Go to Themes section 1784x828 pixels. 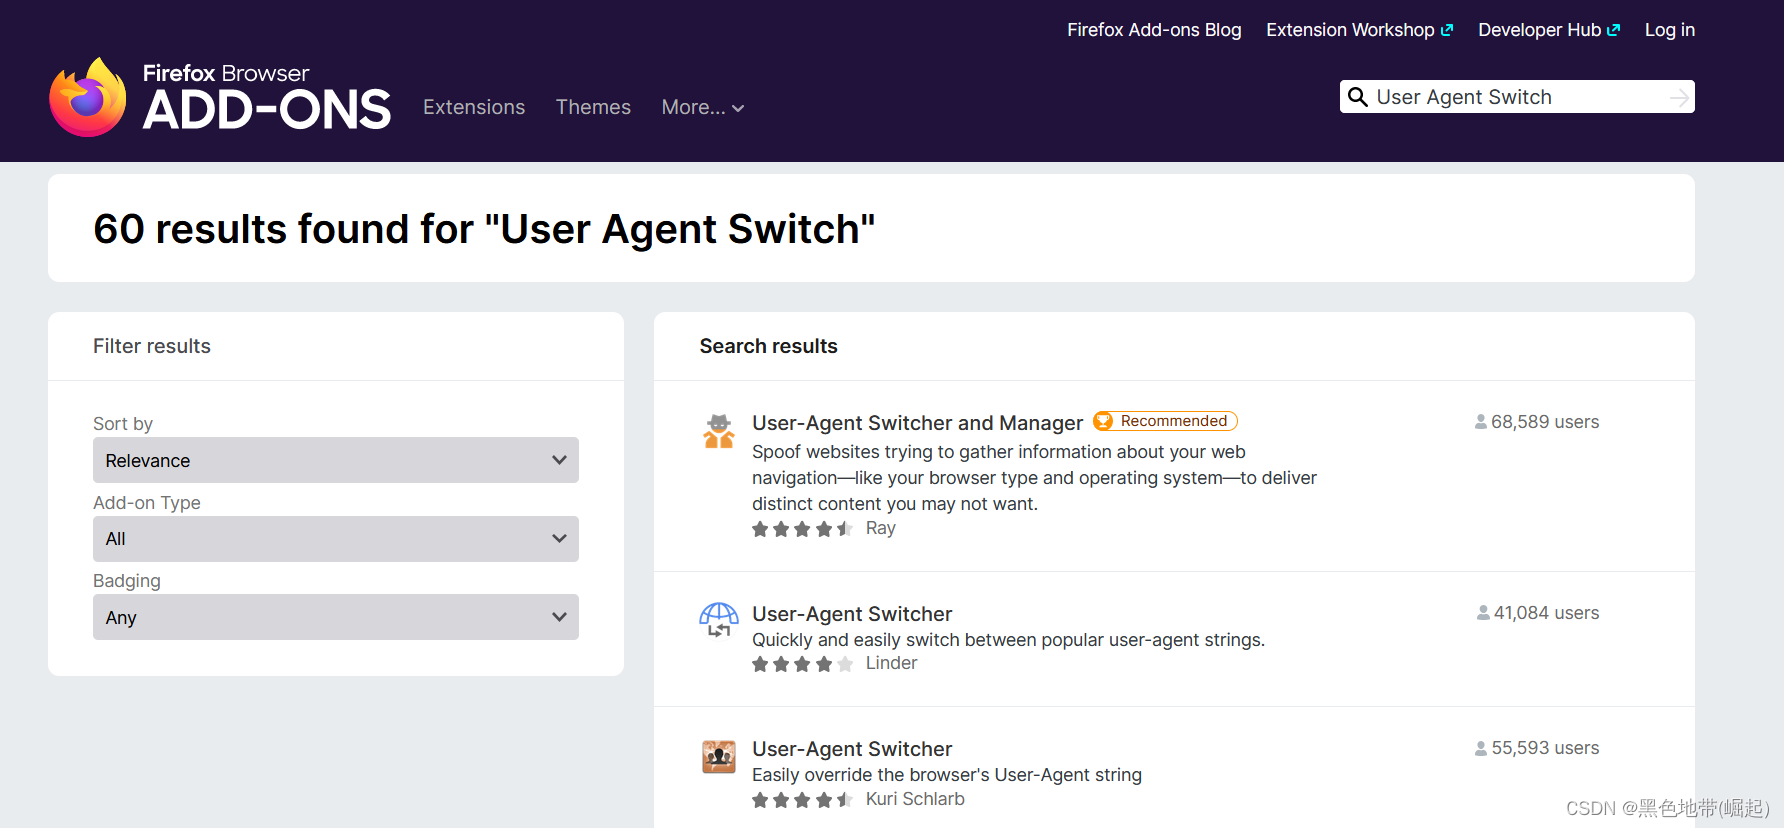593,107
